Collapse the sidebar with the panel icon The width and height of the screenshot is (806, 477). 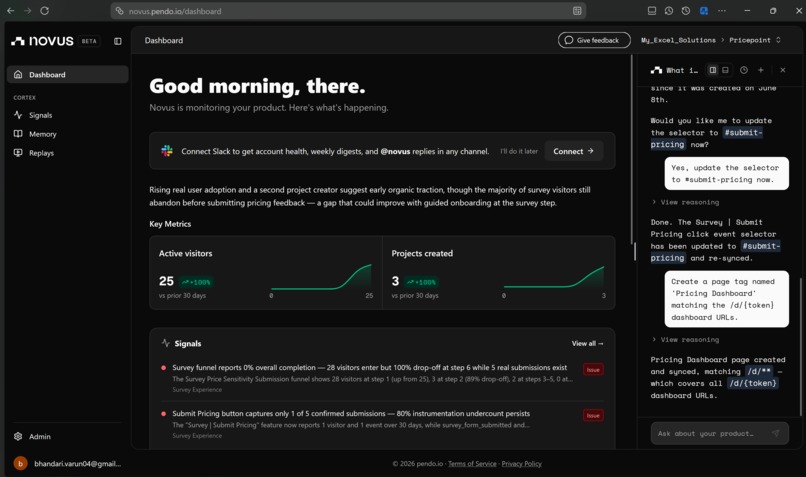pos(118,41)
